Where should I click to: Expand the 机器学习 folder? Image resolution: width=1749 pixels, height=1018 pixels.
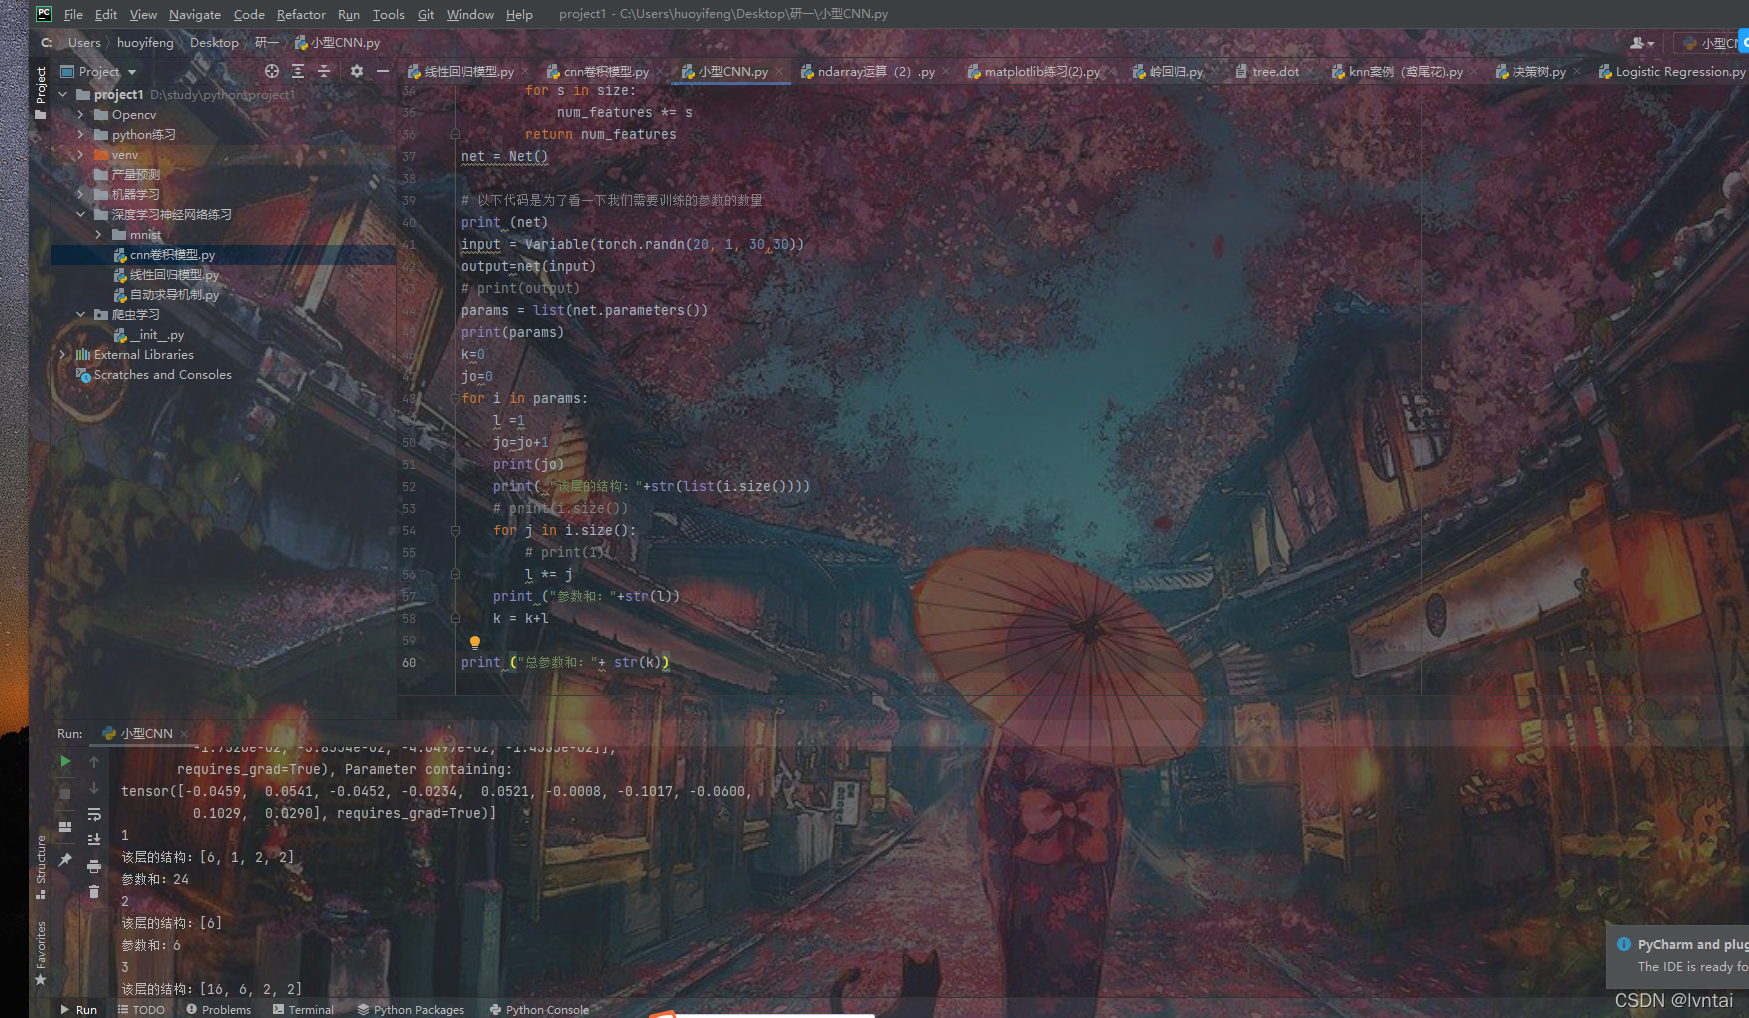pos(81,195)
